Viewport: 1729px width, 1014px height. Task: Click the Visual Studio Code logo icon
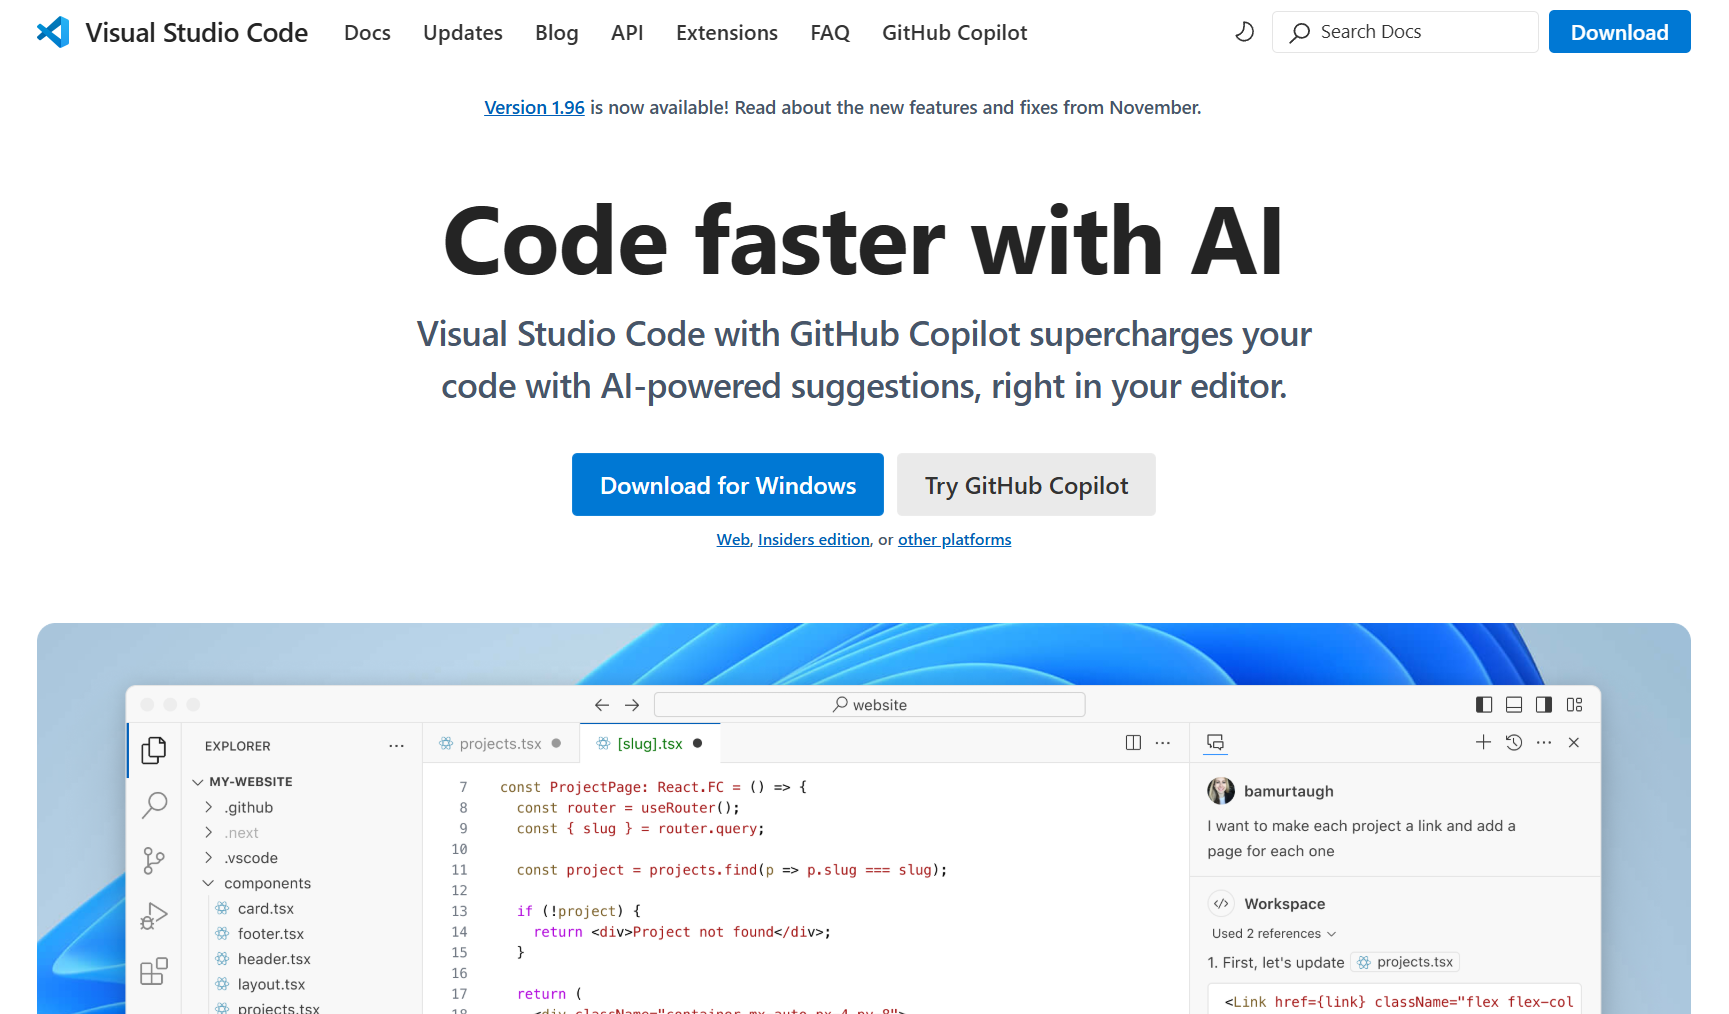click(53, 32)
